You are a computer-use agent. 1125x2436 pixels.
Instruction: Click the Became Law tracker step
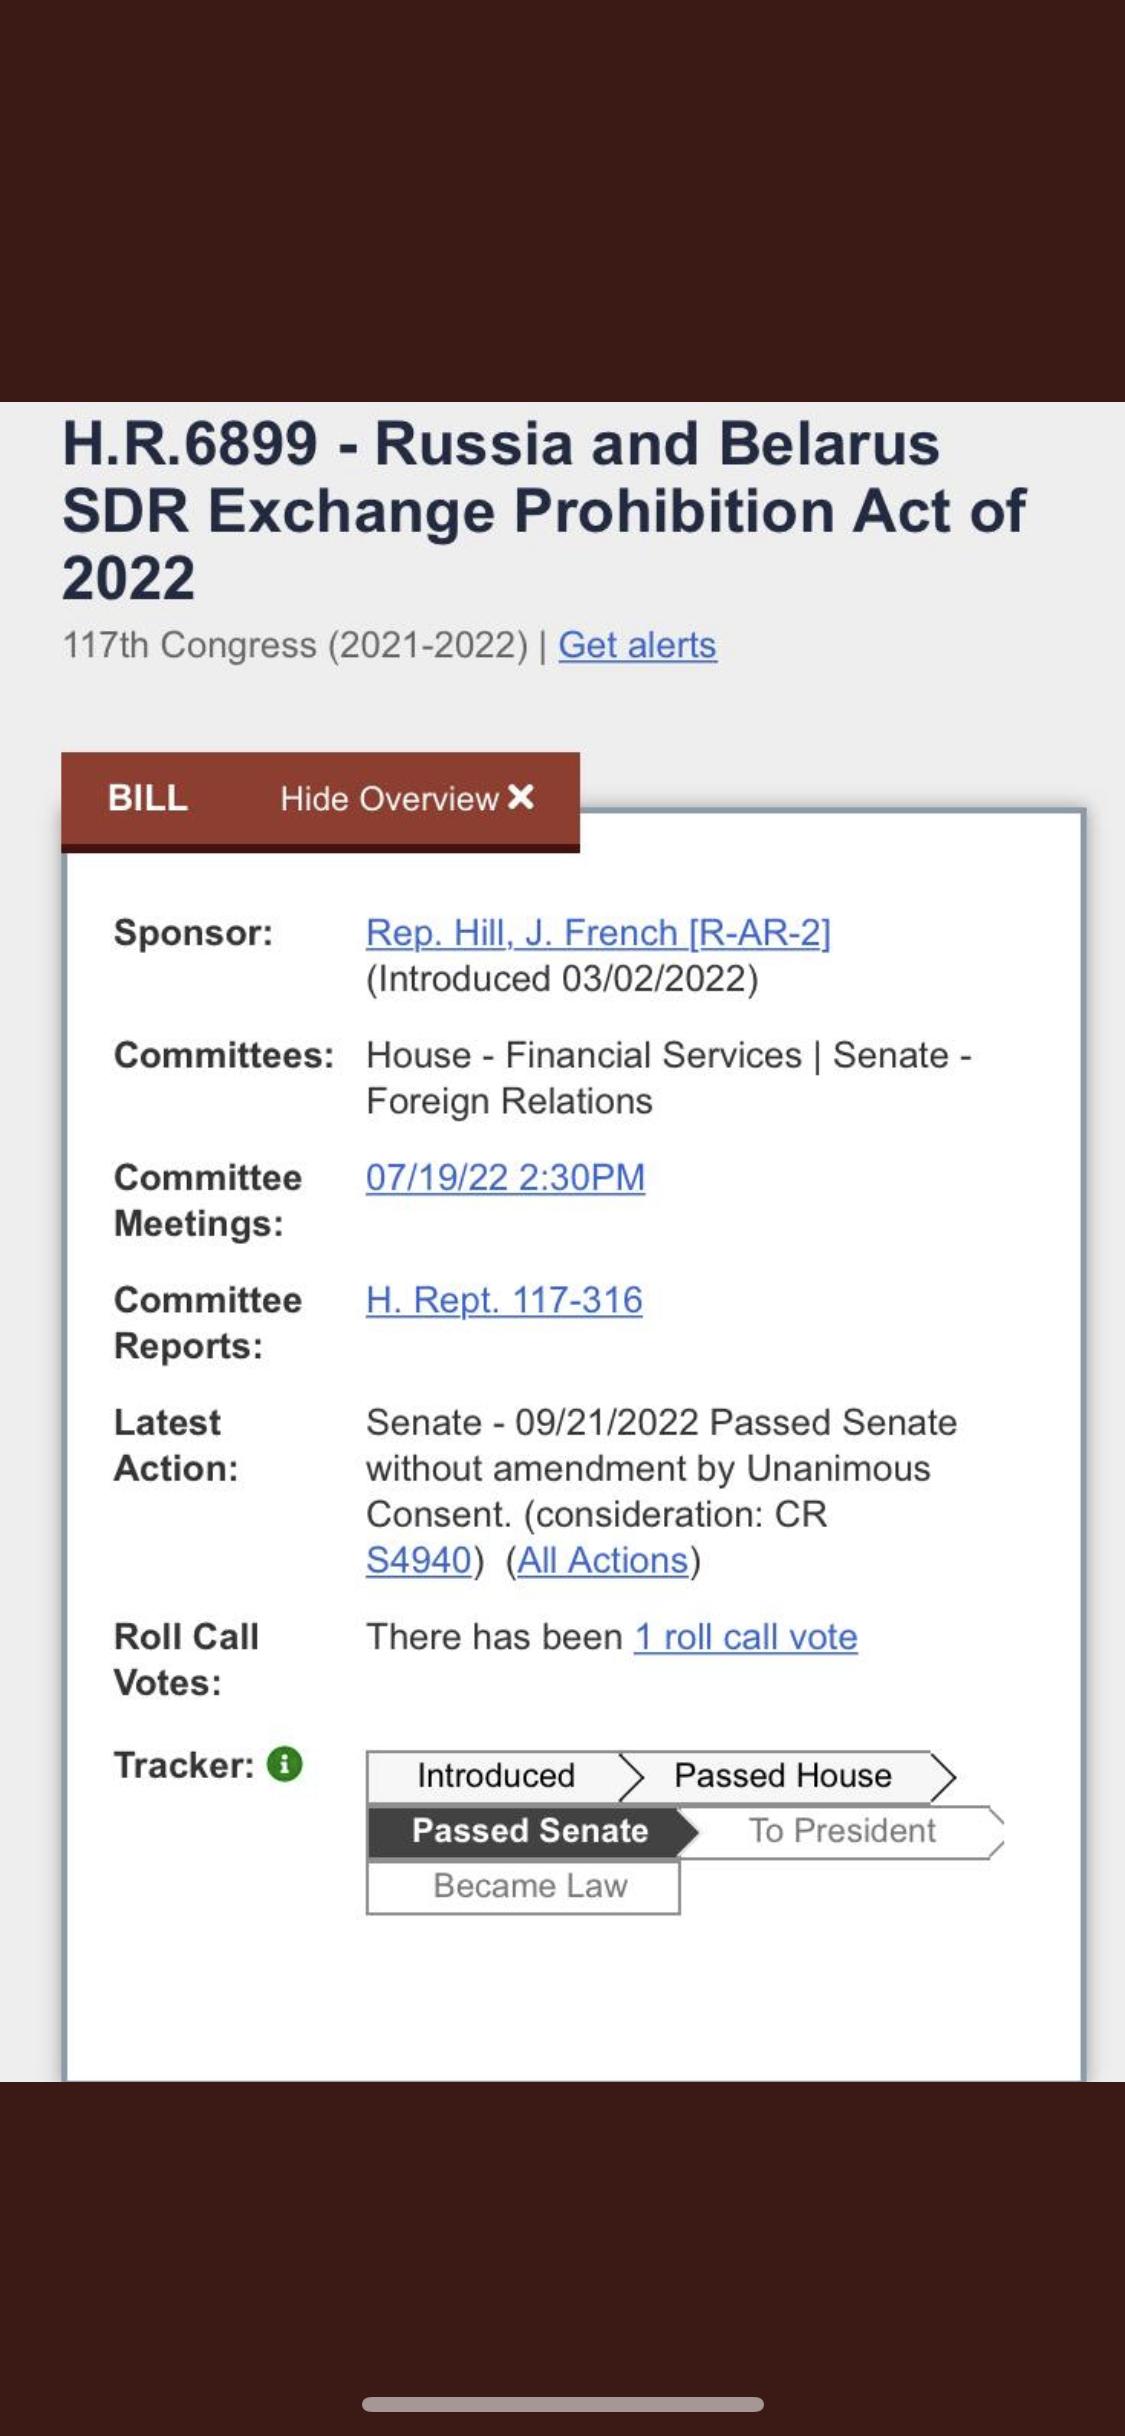pyautogui.click(x=530, y=1886)
